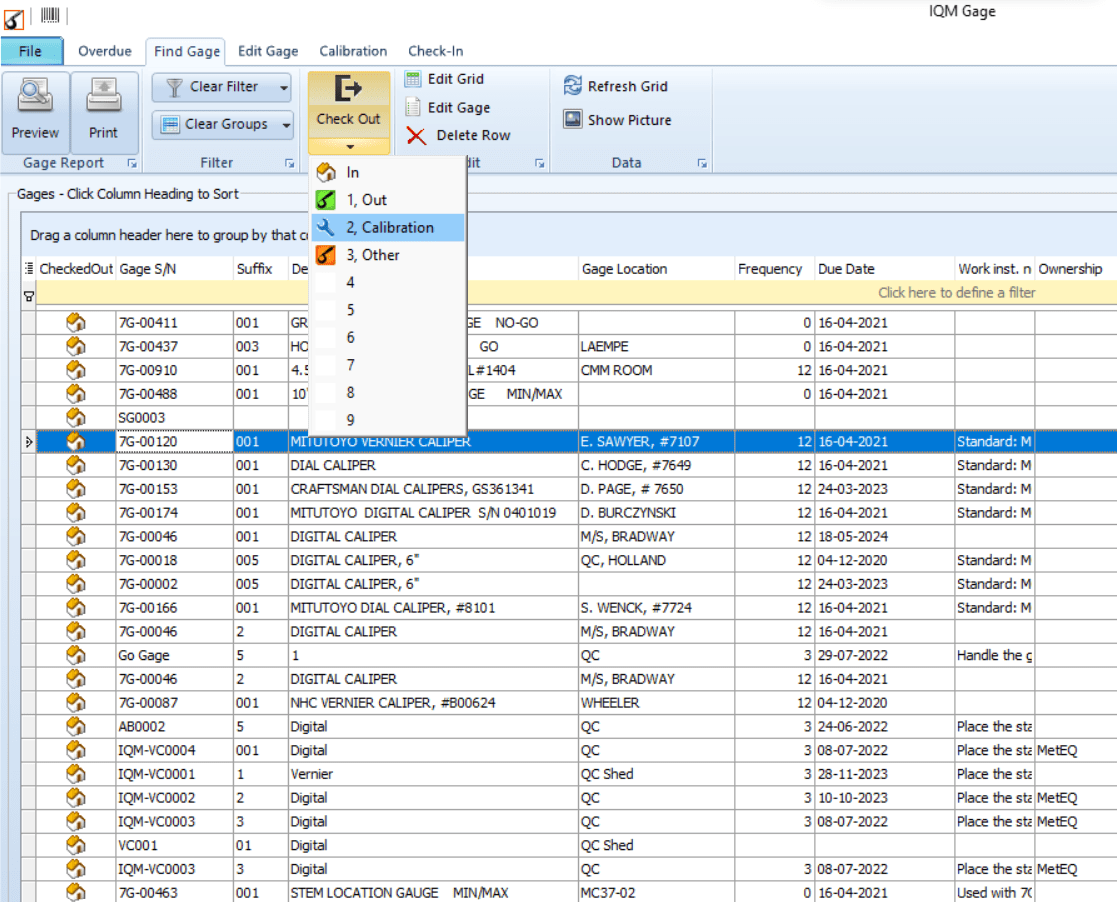Sort by the Due Date column header
The width and height of the screenshot is (1117, 902).
tap(845, 269)
